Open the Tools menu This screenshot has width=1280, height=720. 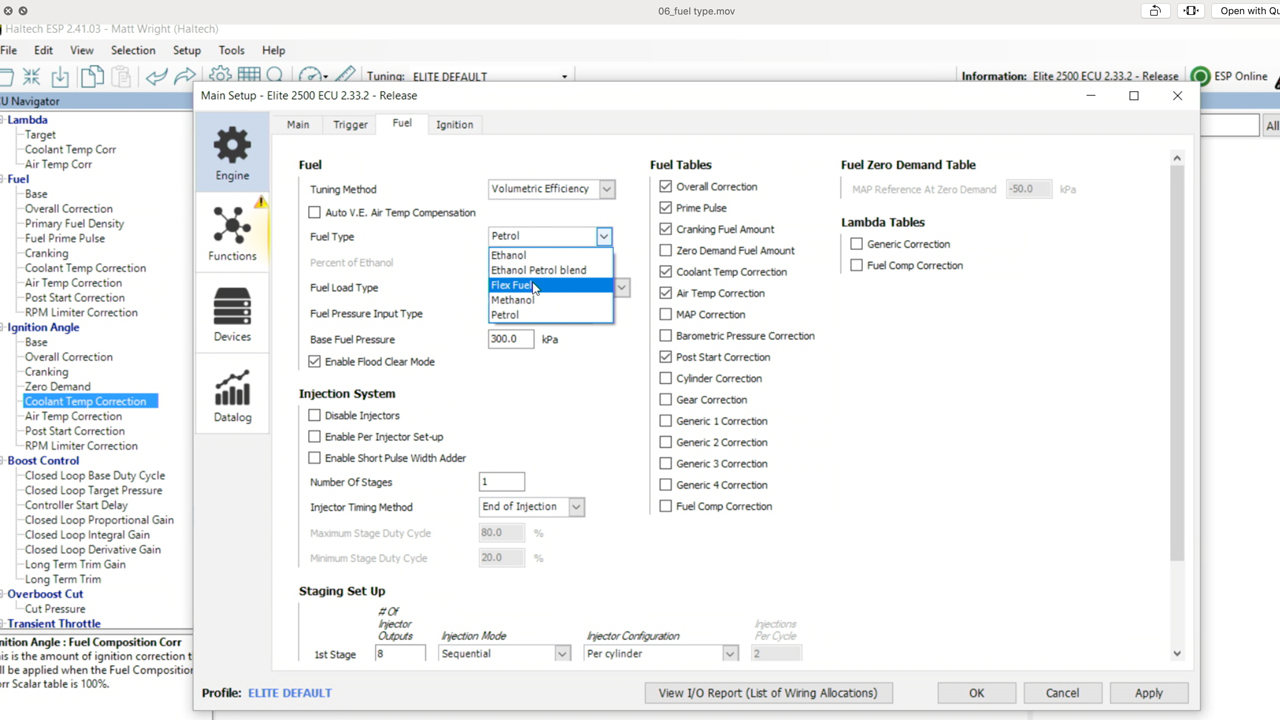231,50
